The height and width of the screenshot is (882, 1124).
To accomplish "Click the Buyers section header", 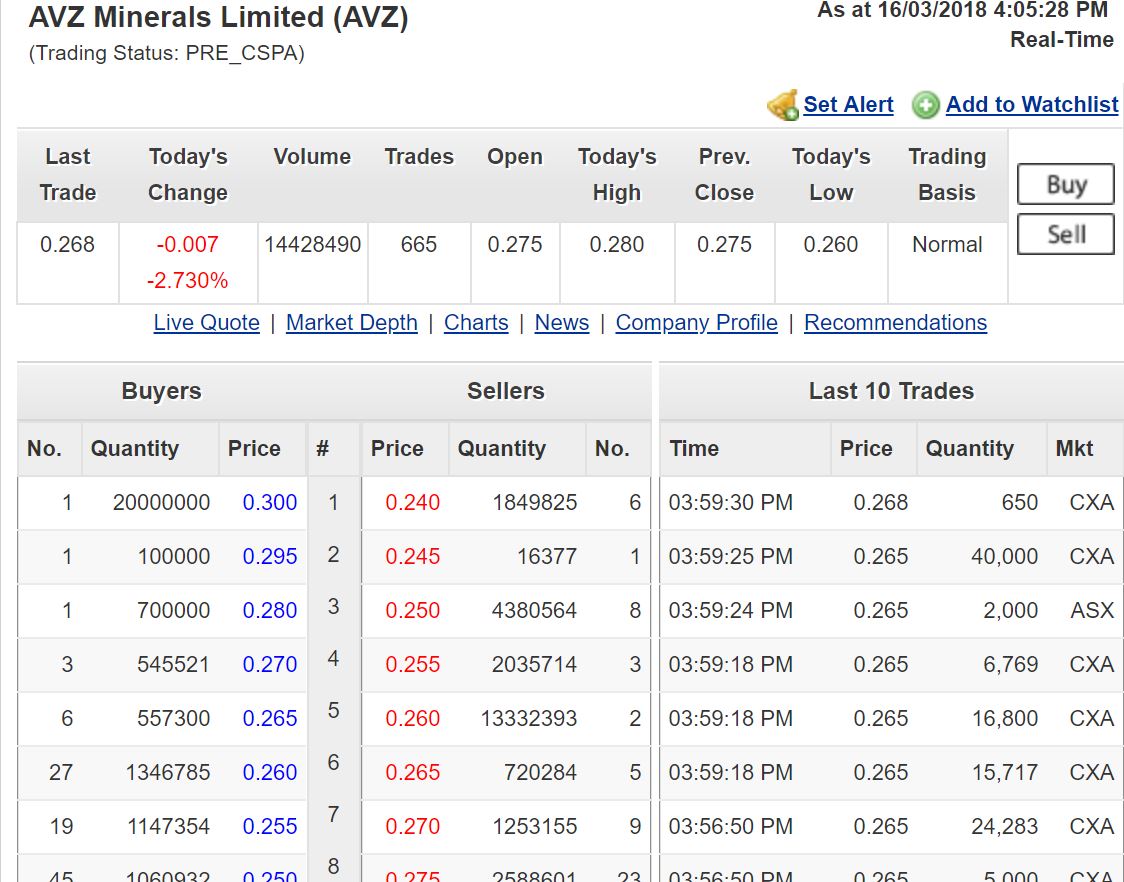I will tap(161, 391).
